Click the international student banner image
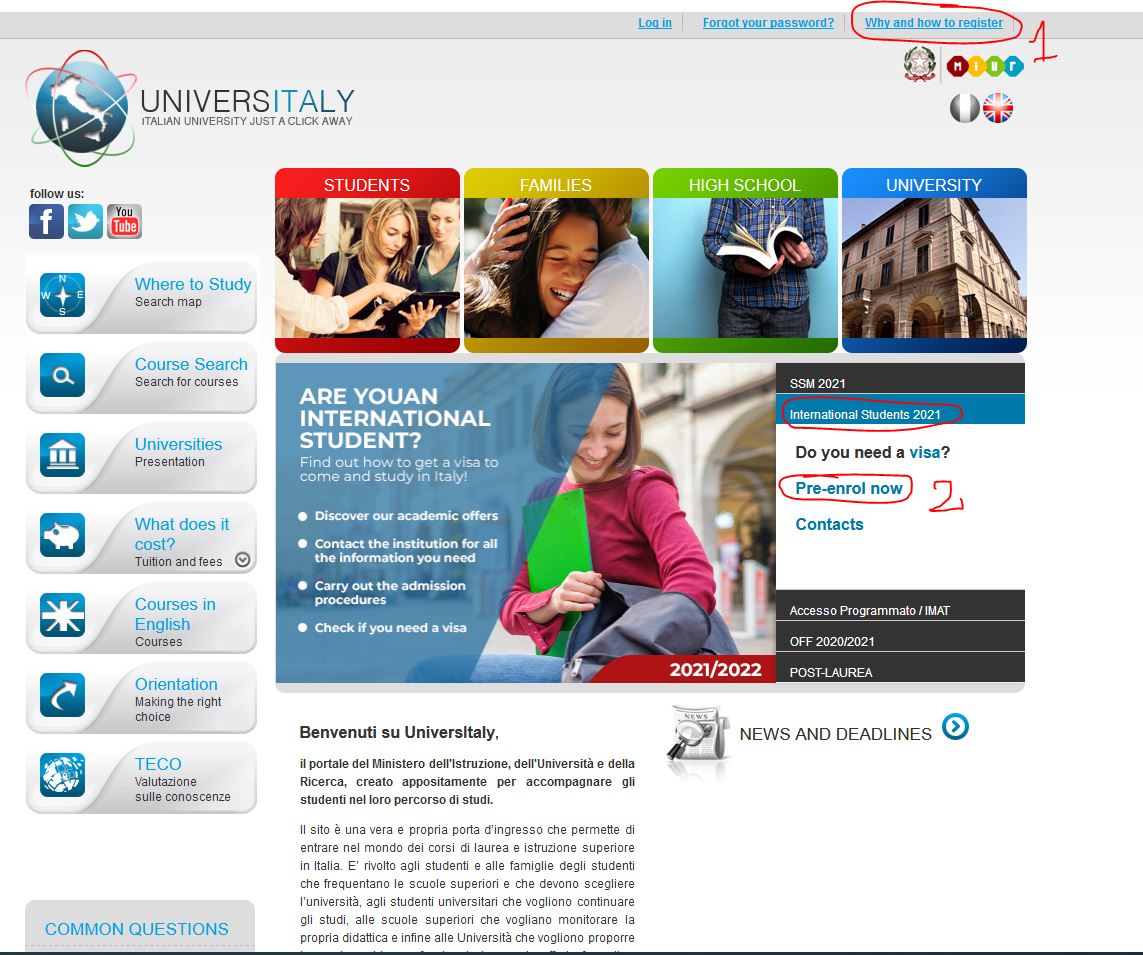This screenshot has height=955, width=1143. click(x=525, y=522)
